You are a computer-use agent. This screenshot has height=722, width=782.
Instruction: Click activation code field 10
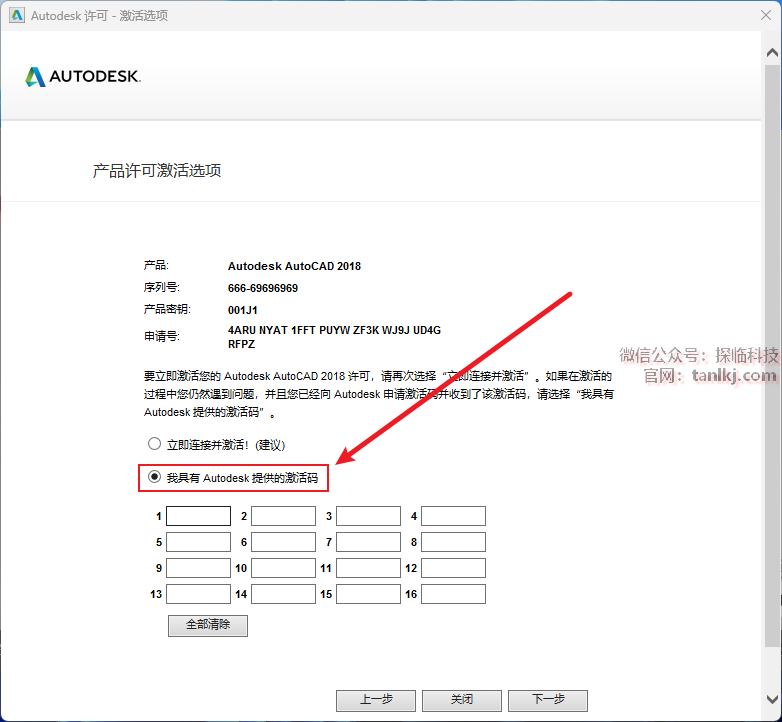click(283, 568)
